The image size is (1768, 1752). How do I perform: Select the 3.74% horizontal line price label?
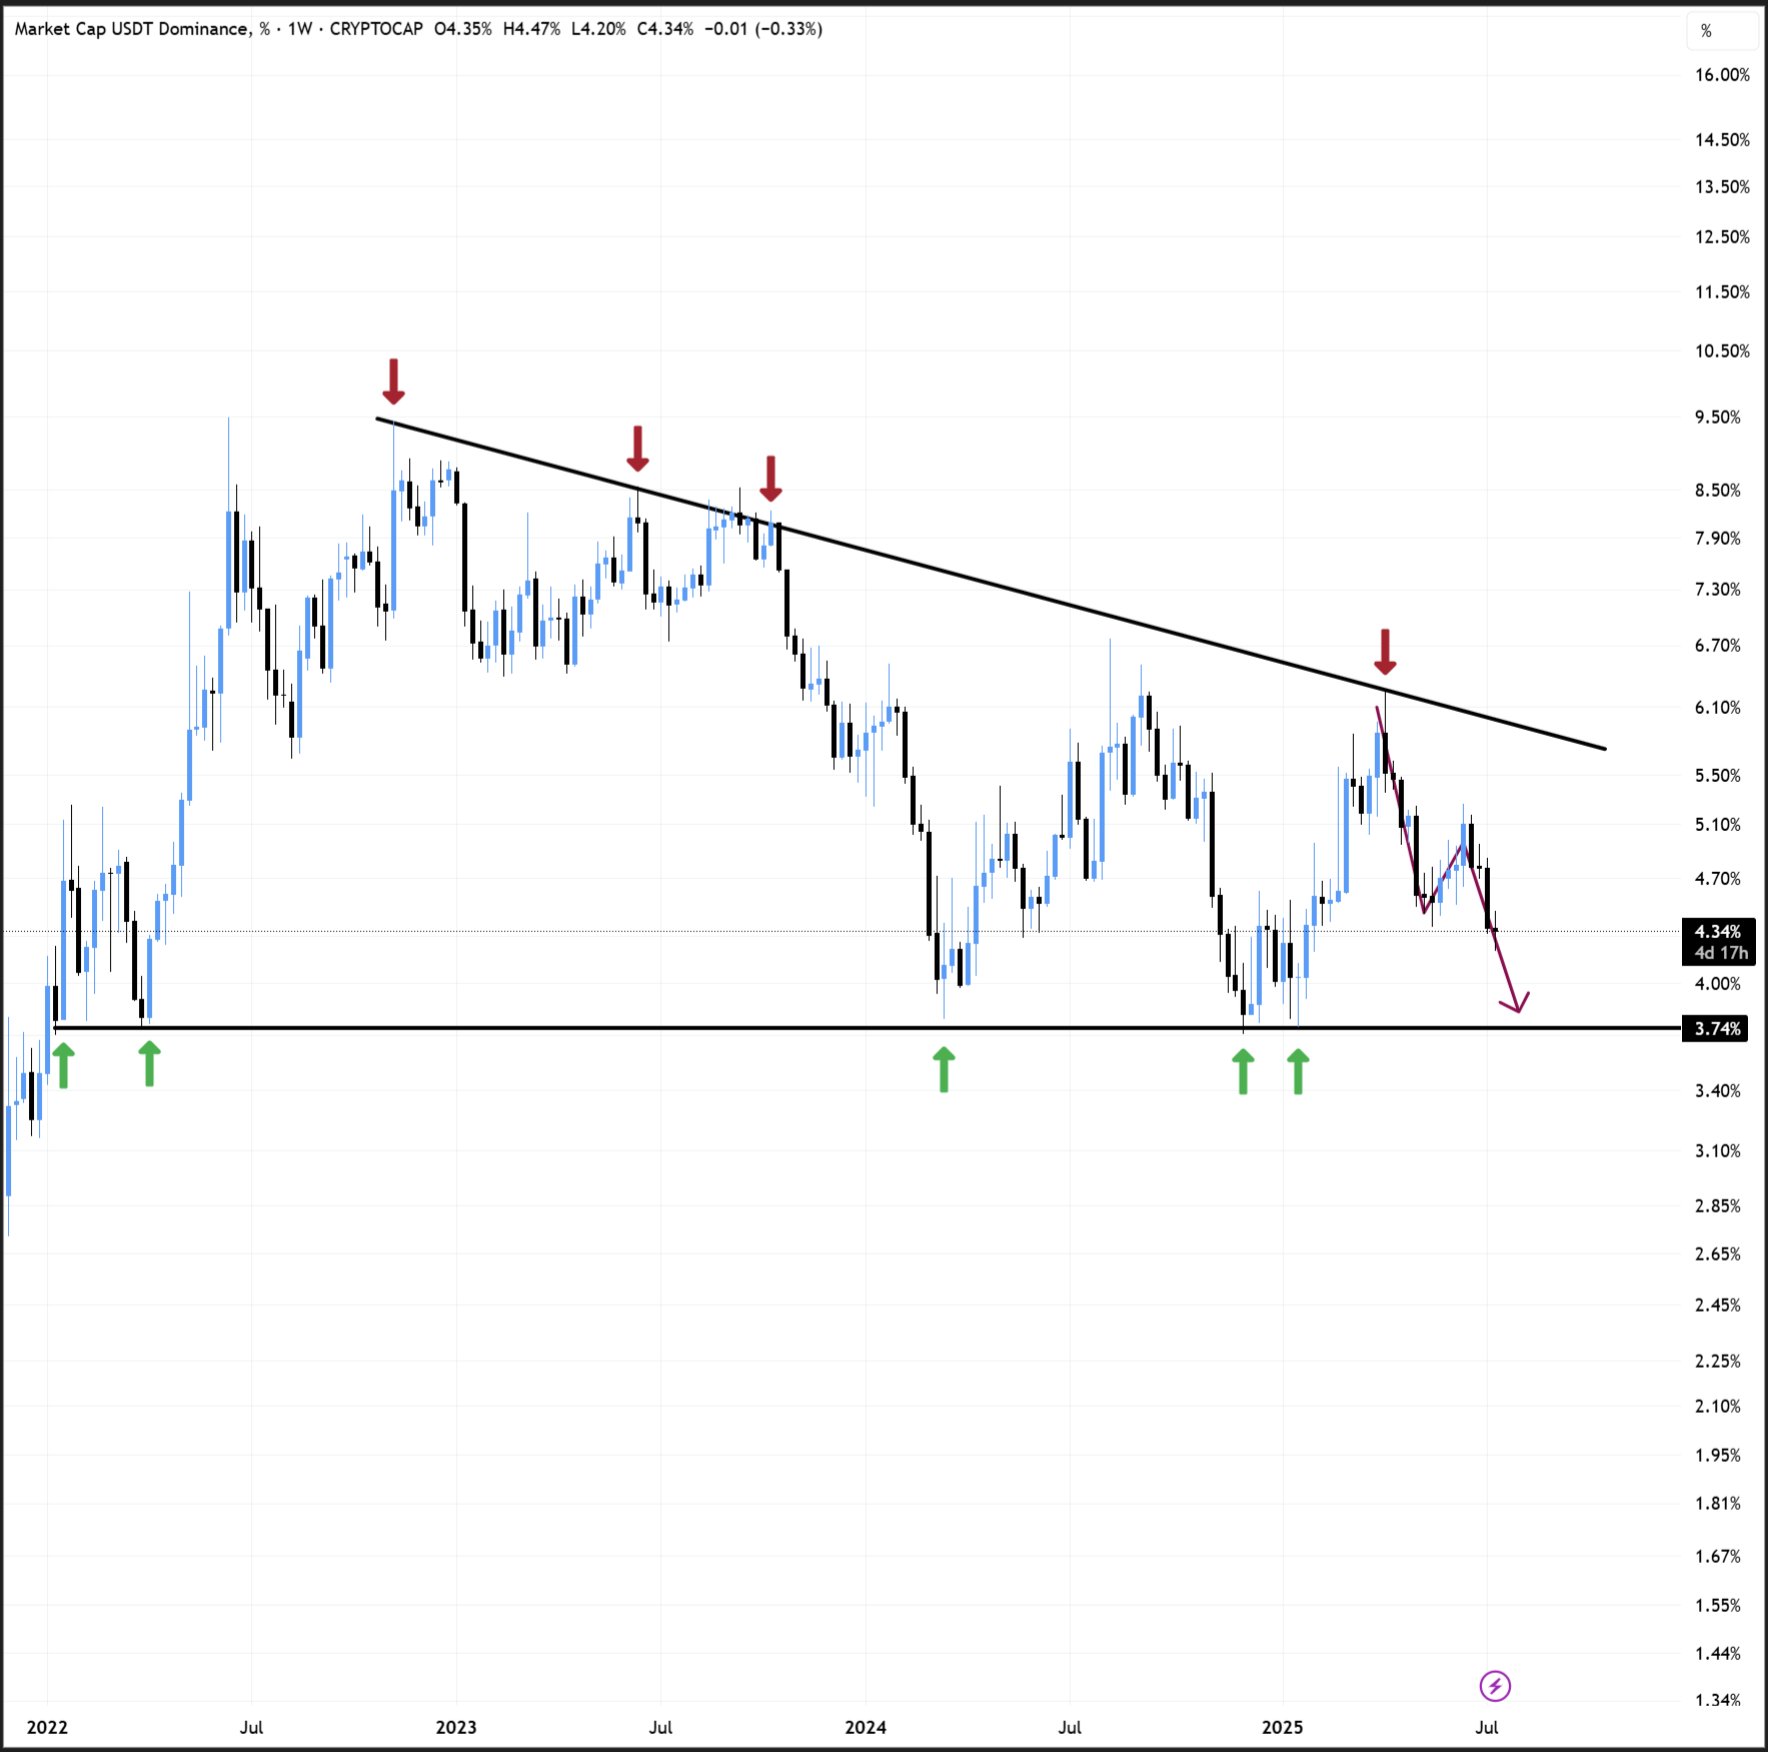(x=1716, y=1028)
